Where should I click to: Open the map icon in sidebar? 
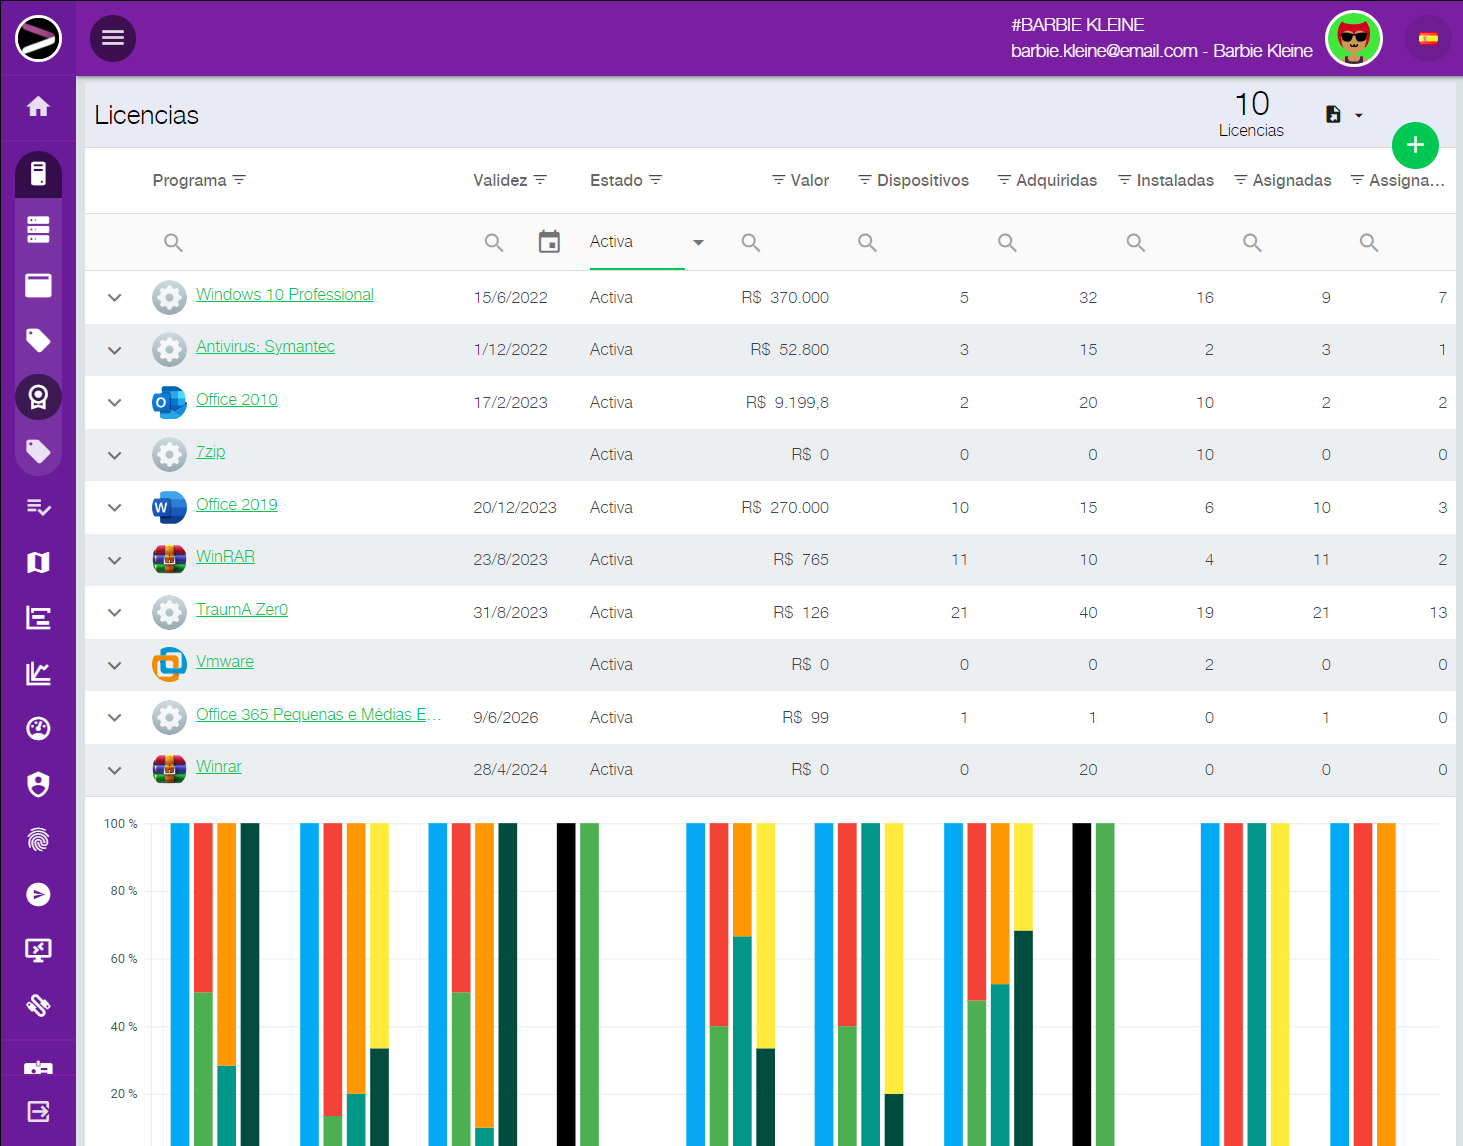click(38, 563)
